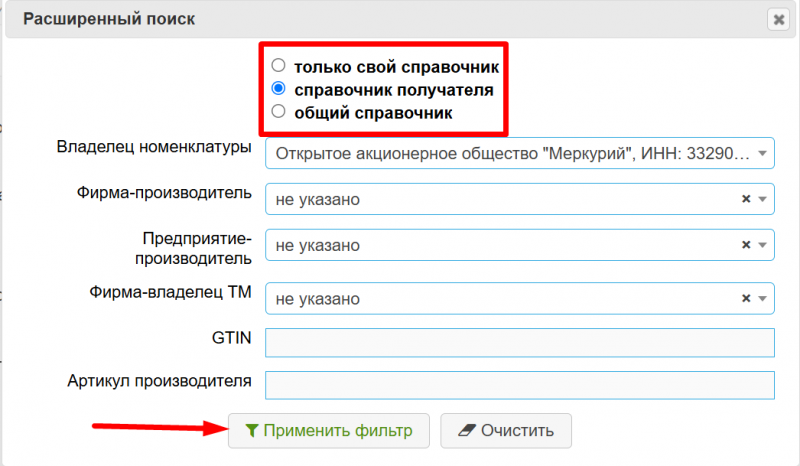Screen dimensions: 800x466
Task: Click the Артикул производителя text field
Action: (x=520, y=385)
